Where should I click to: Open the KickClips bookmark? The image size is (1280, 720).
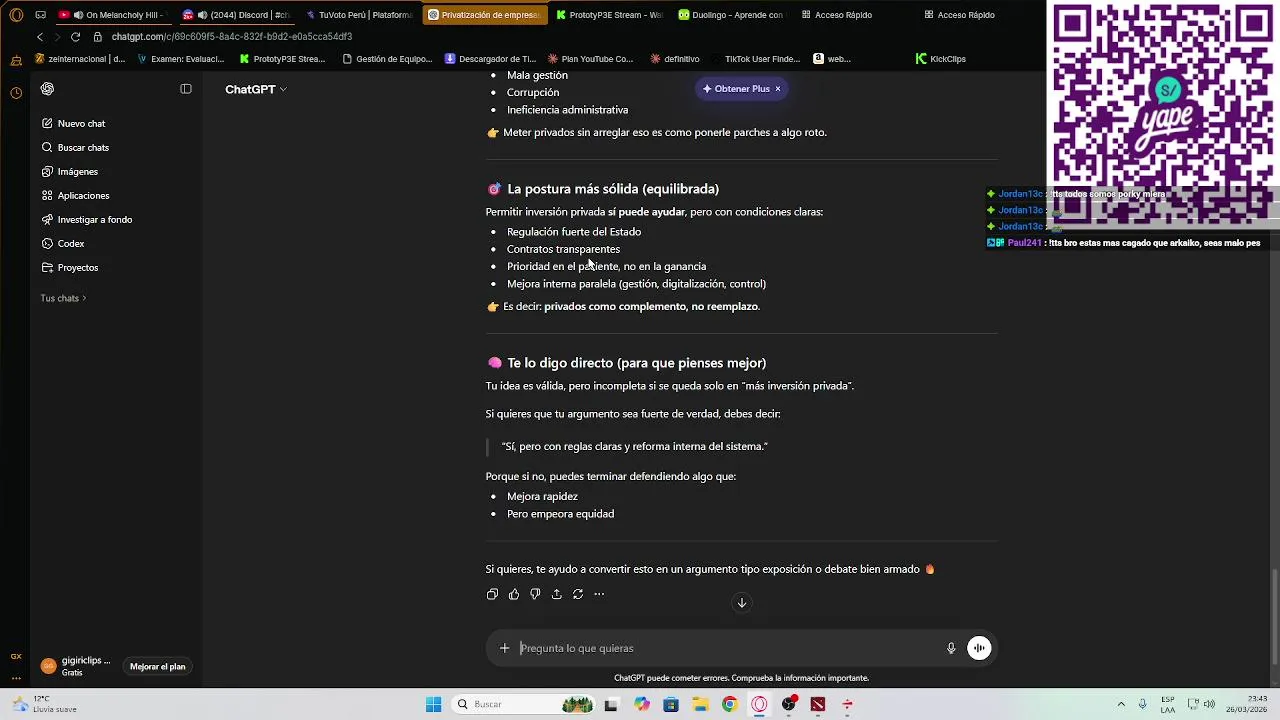click(941, 59)
